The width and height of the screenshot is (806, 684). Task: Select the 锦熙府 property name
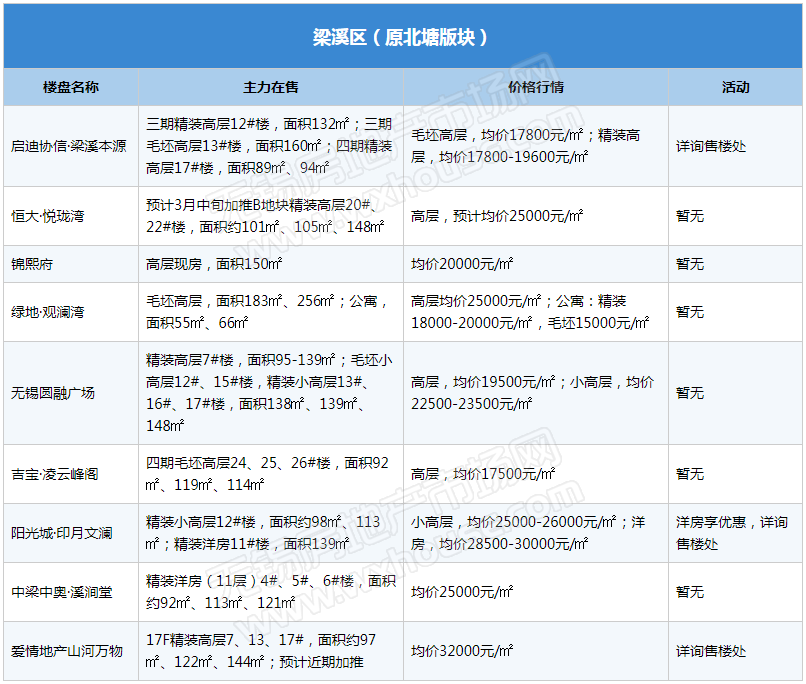32,264
